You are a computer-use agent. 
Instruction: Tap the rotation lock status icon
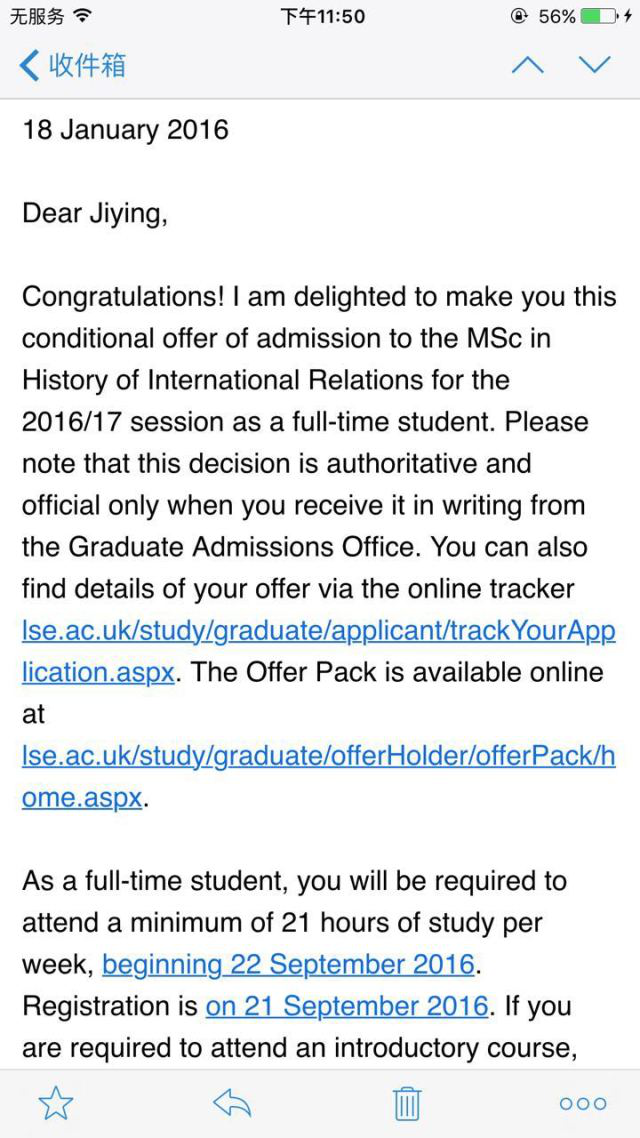coord(519,16)
